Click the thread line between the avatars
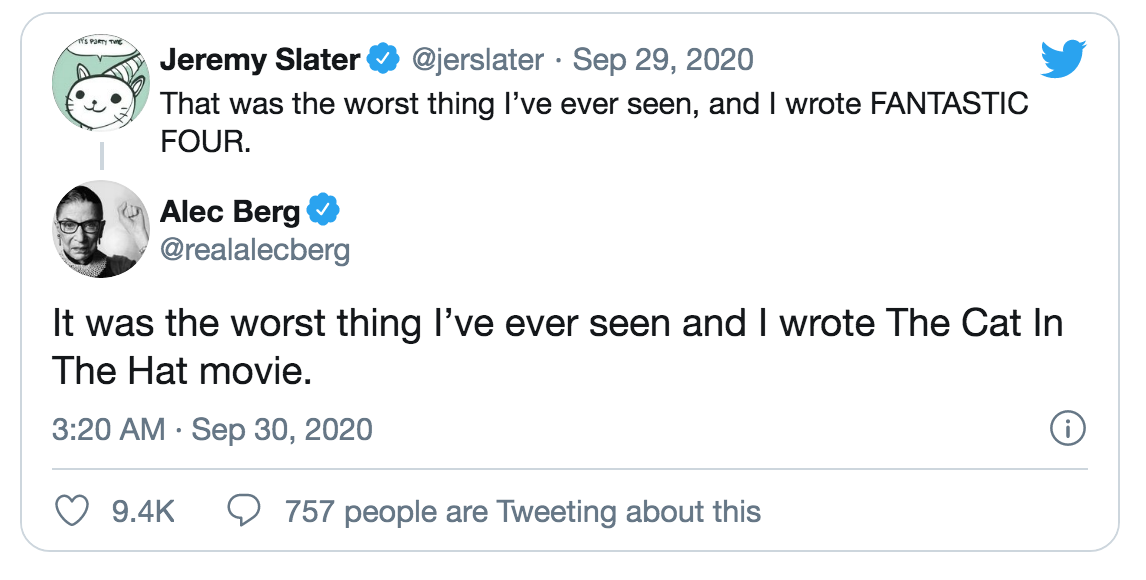This screenshot has height=580, width=1146. pyautogui.click(x=101, y=159)
